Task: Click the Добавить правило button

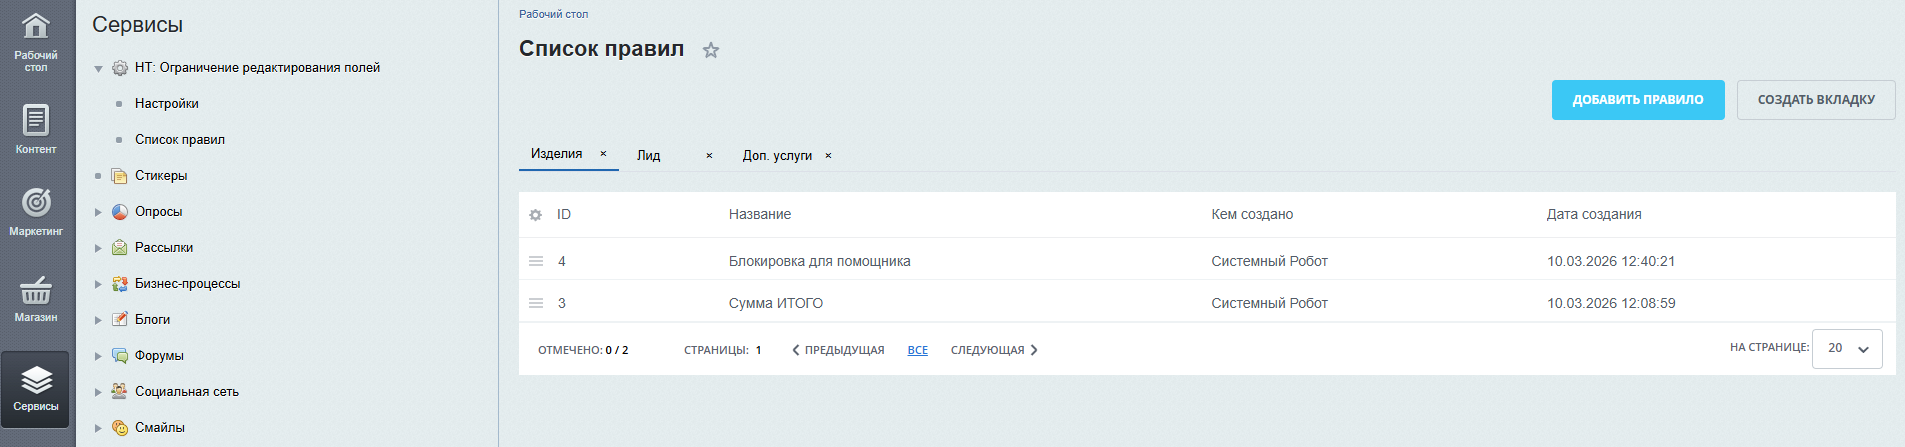Action: pos(1638,100)
